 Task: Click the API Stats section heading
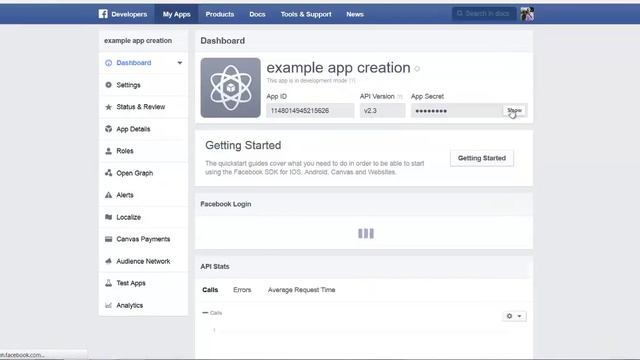[215, 267]
